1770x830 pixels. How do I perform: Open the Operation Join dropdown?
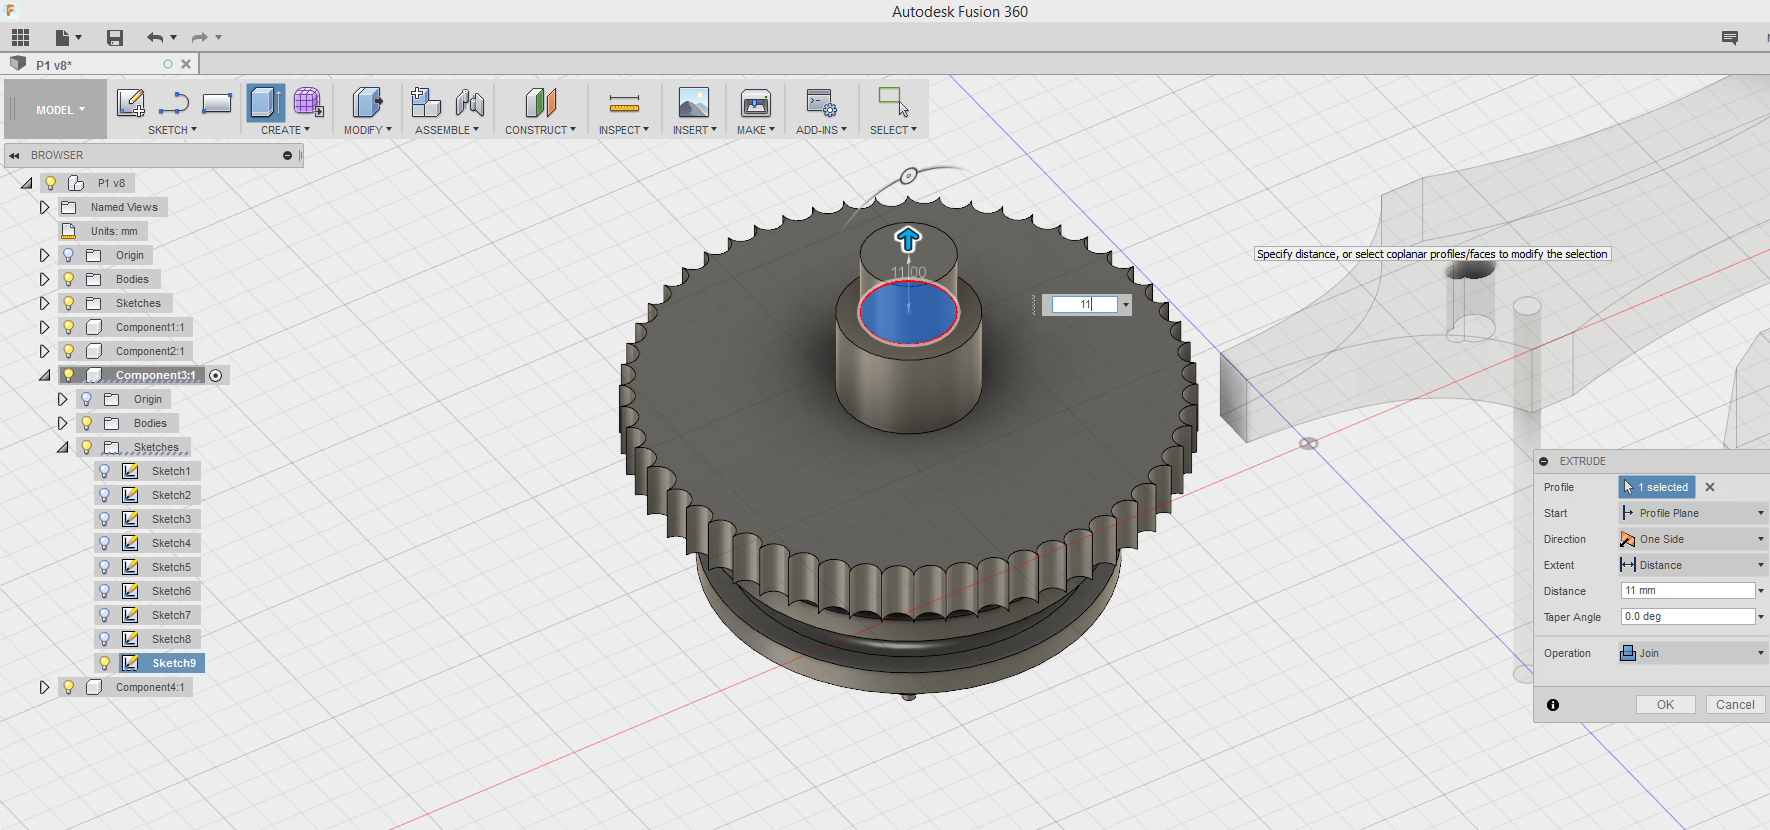coord(1692,653)
